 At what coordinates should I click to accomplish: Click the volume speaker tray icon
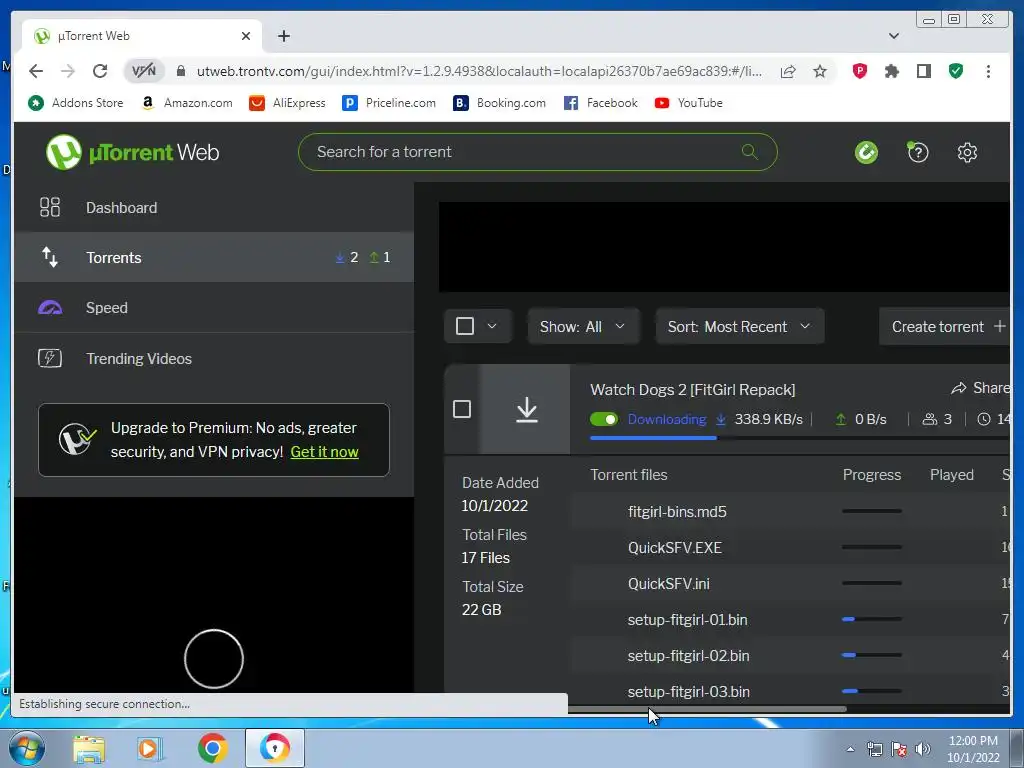922,749
